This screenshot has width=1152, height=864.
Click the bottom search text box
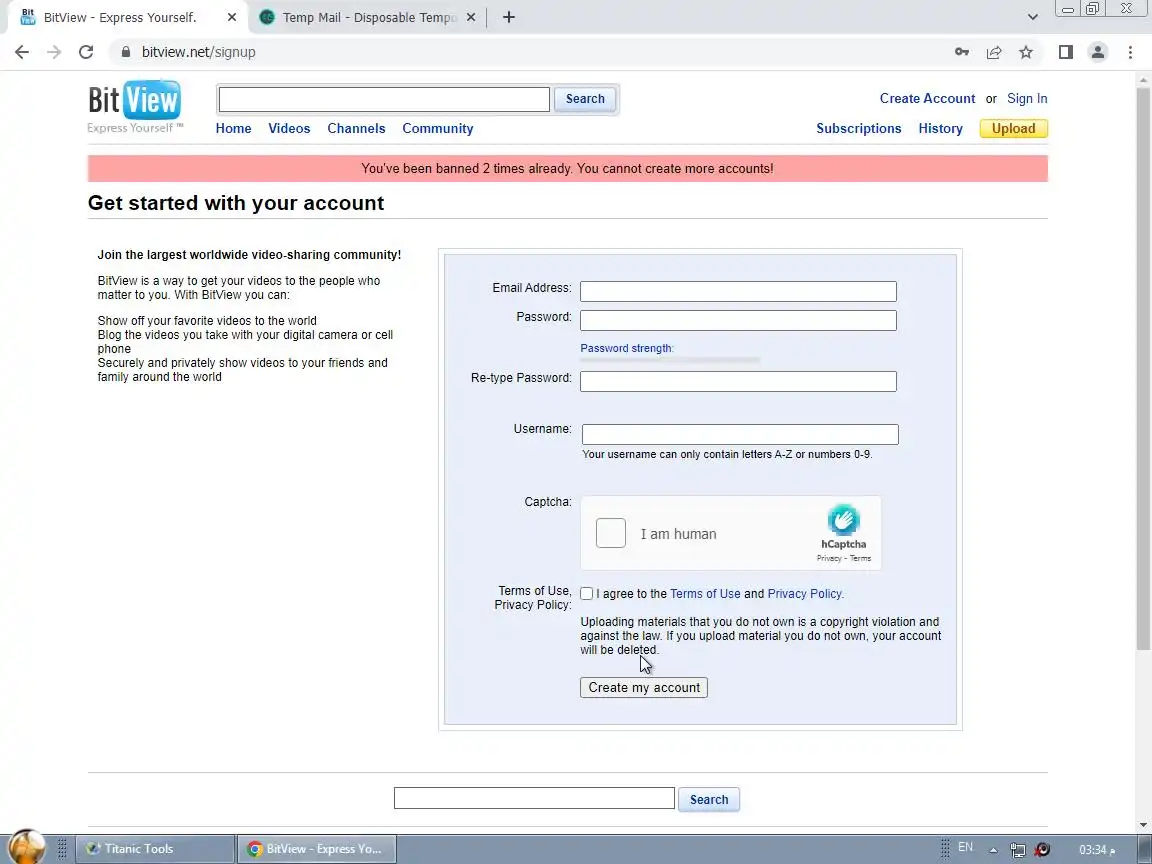coord(534,798)
